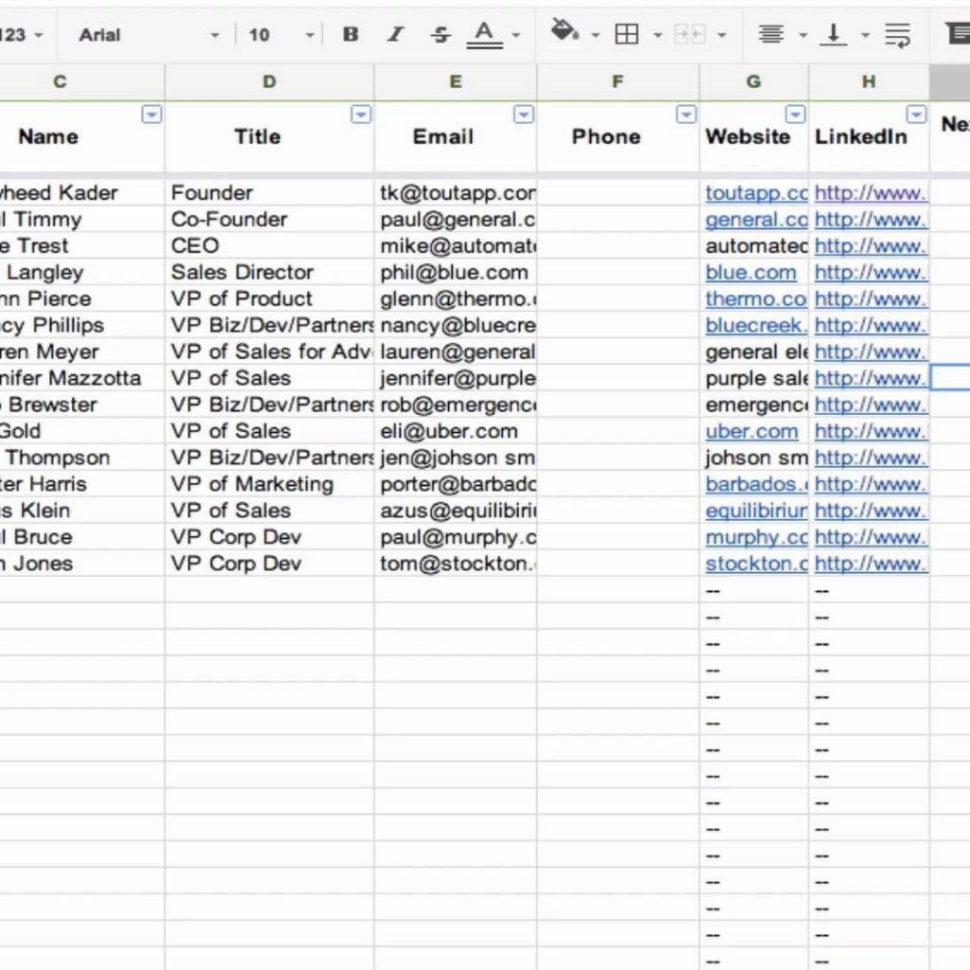This screenshot has width=970, height=970.
Task: Select the text wrapping icon
Action: click(897, 33)
